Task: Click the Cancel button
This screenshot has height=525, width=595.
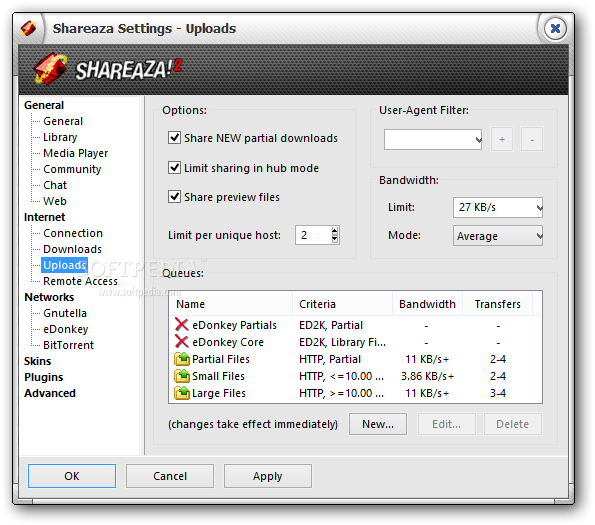Action: click(x=170, y=476)
